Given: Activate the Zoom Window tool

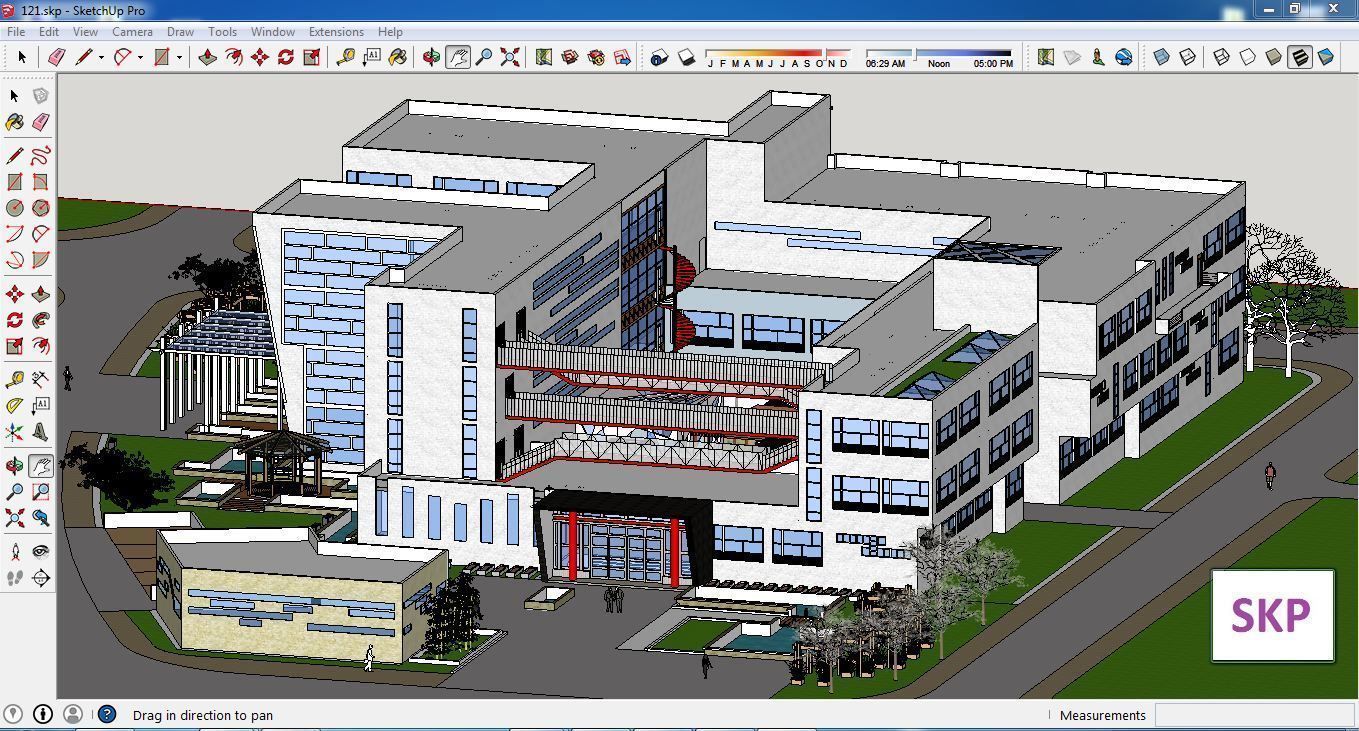Looking at the screenshot, I should click(x=40, y=492).
